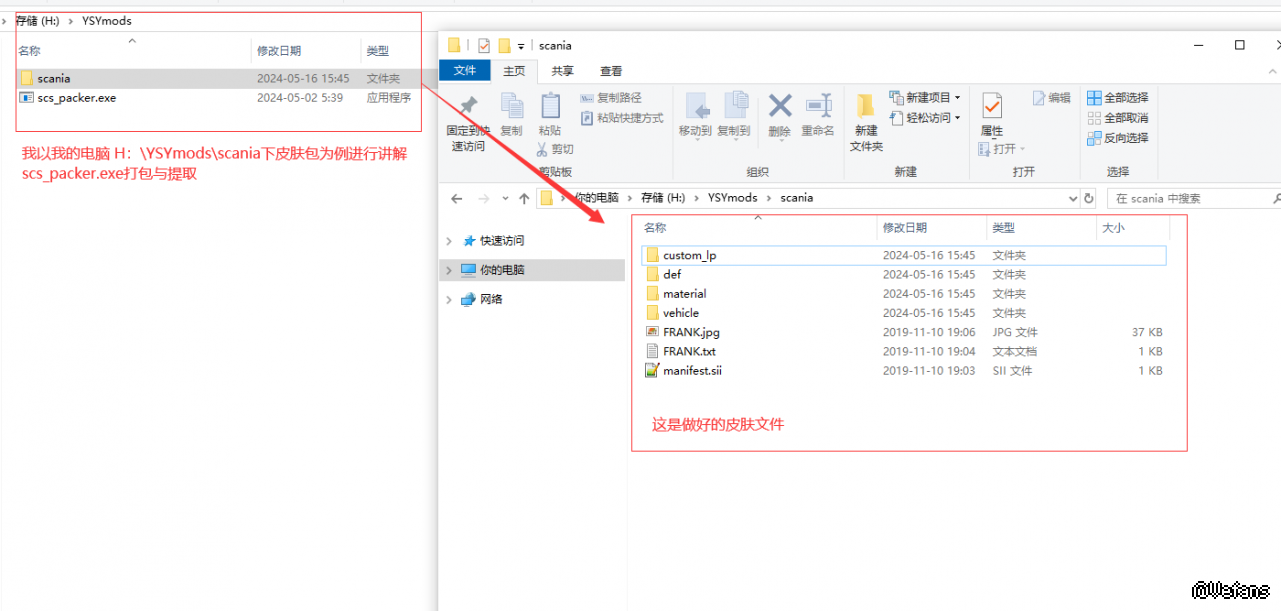Screen dimensions: 1281x611
Task: Click Select All (全部选择)
Action: (x=1118, y=98)
